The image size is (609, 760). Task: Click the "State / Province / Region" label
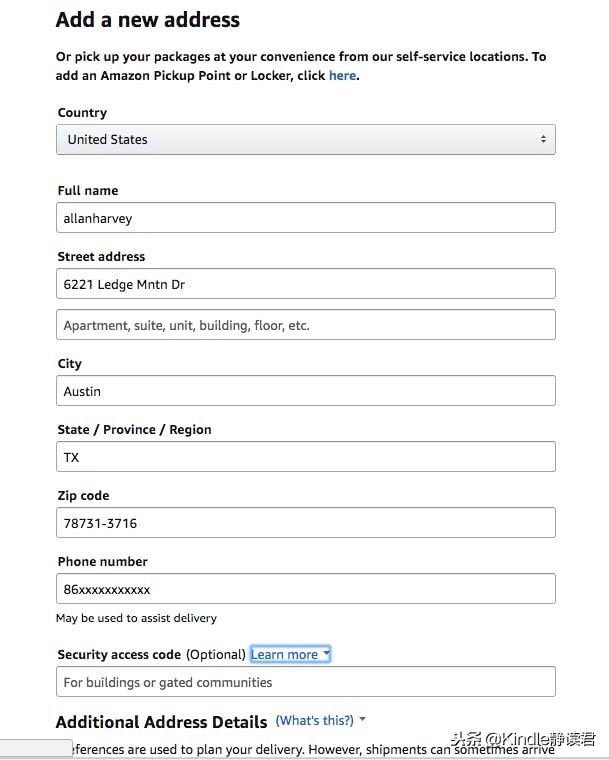click(x=134, y=429)
